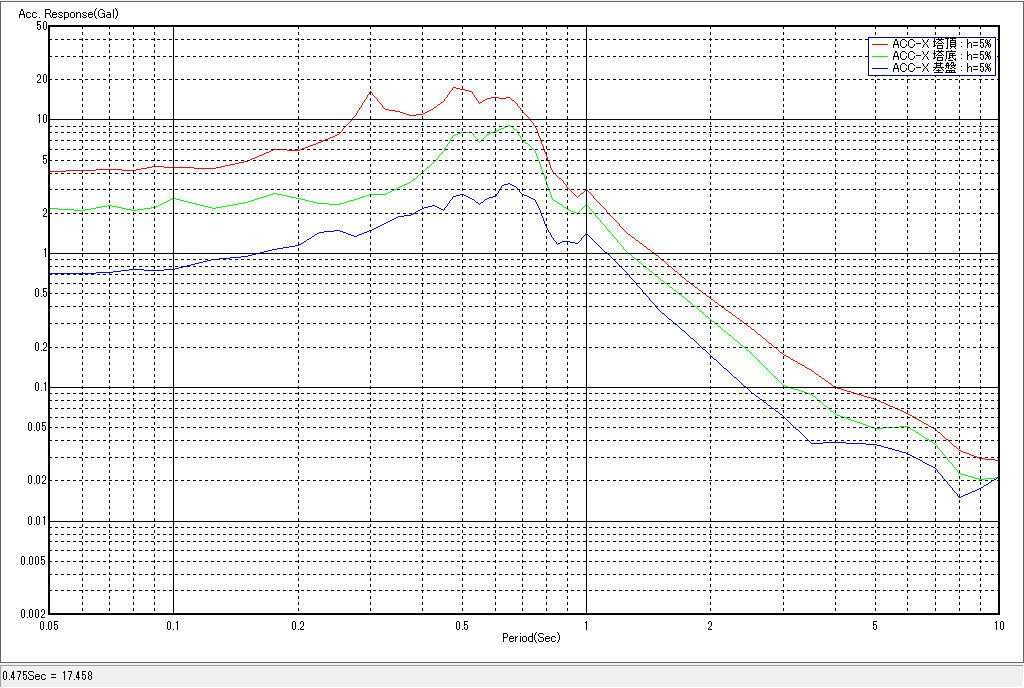The image size is (1024, 688).
Task: Click the blue line sample in legend
Action: tap(880, 68)
